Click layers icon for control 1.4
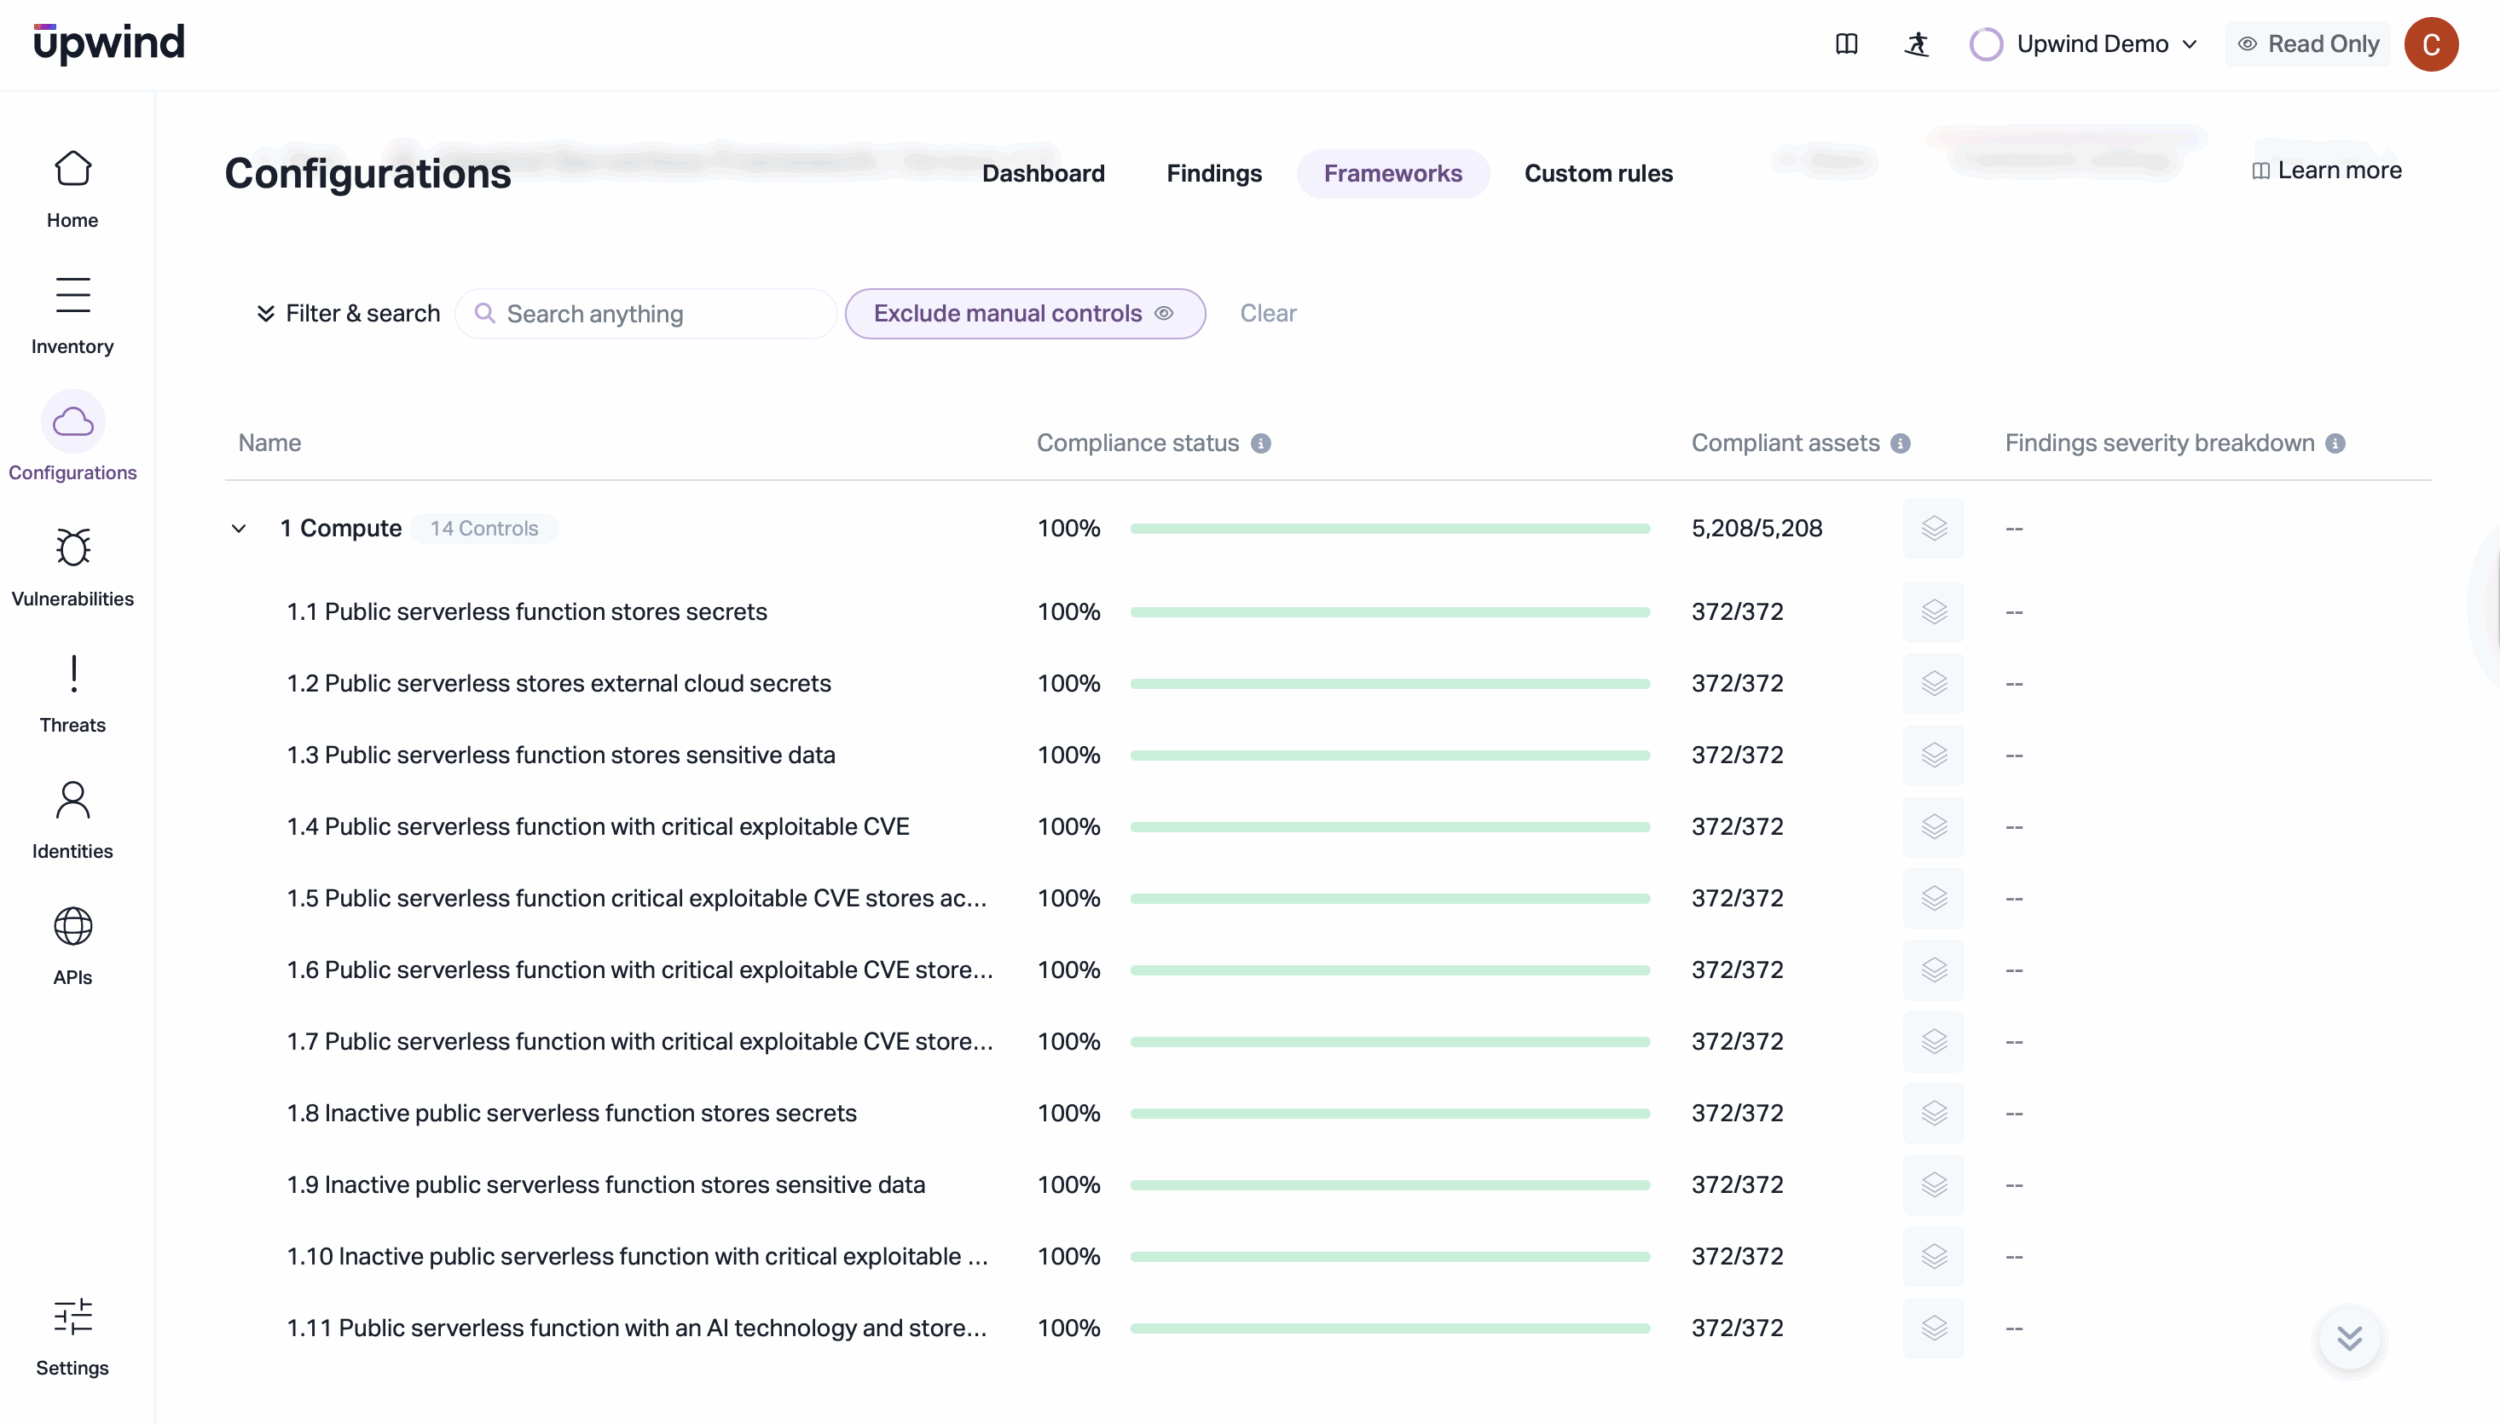This screenshot has height=1424, width=2500. tap(1933, 827)
